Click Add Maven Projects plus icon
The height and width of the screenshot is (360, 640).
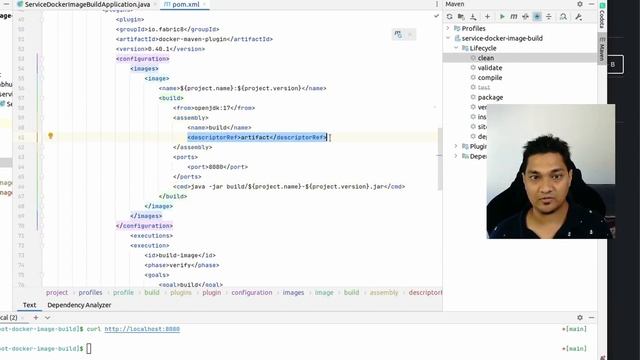click(x=487, y=17)
